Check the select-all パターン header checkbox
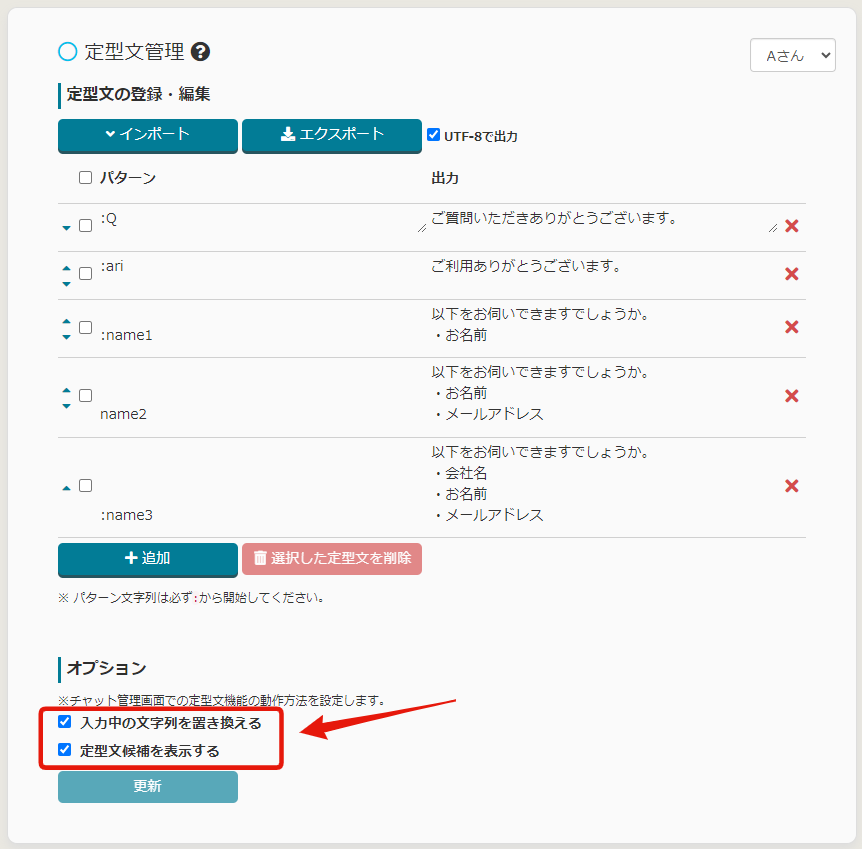862x849 pixels. coord(85,178)
